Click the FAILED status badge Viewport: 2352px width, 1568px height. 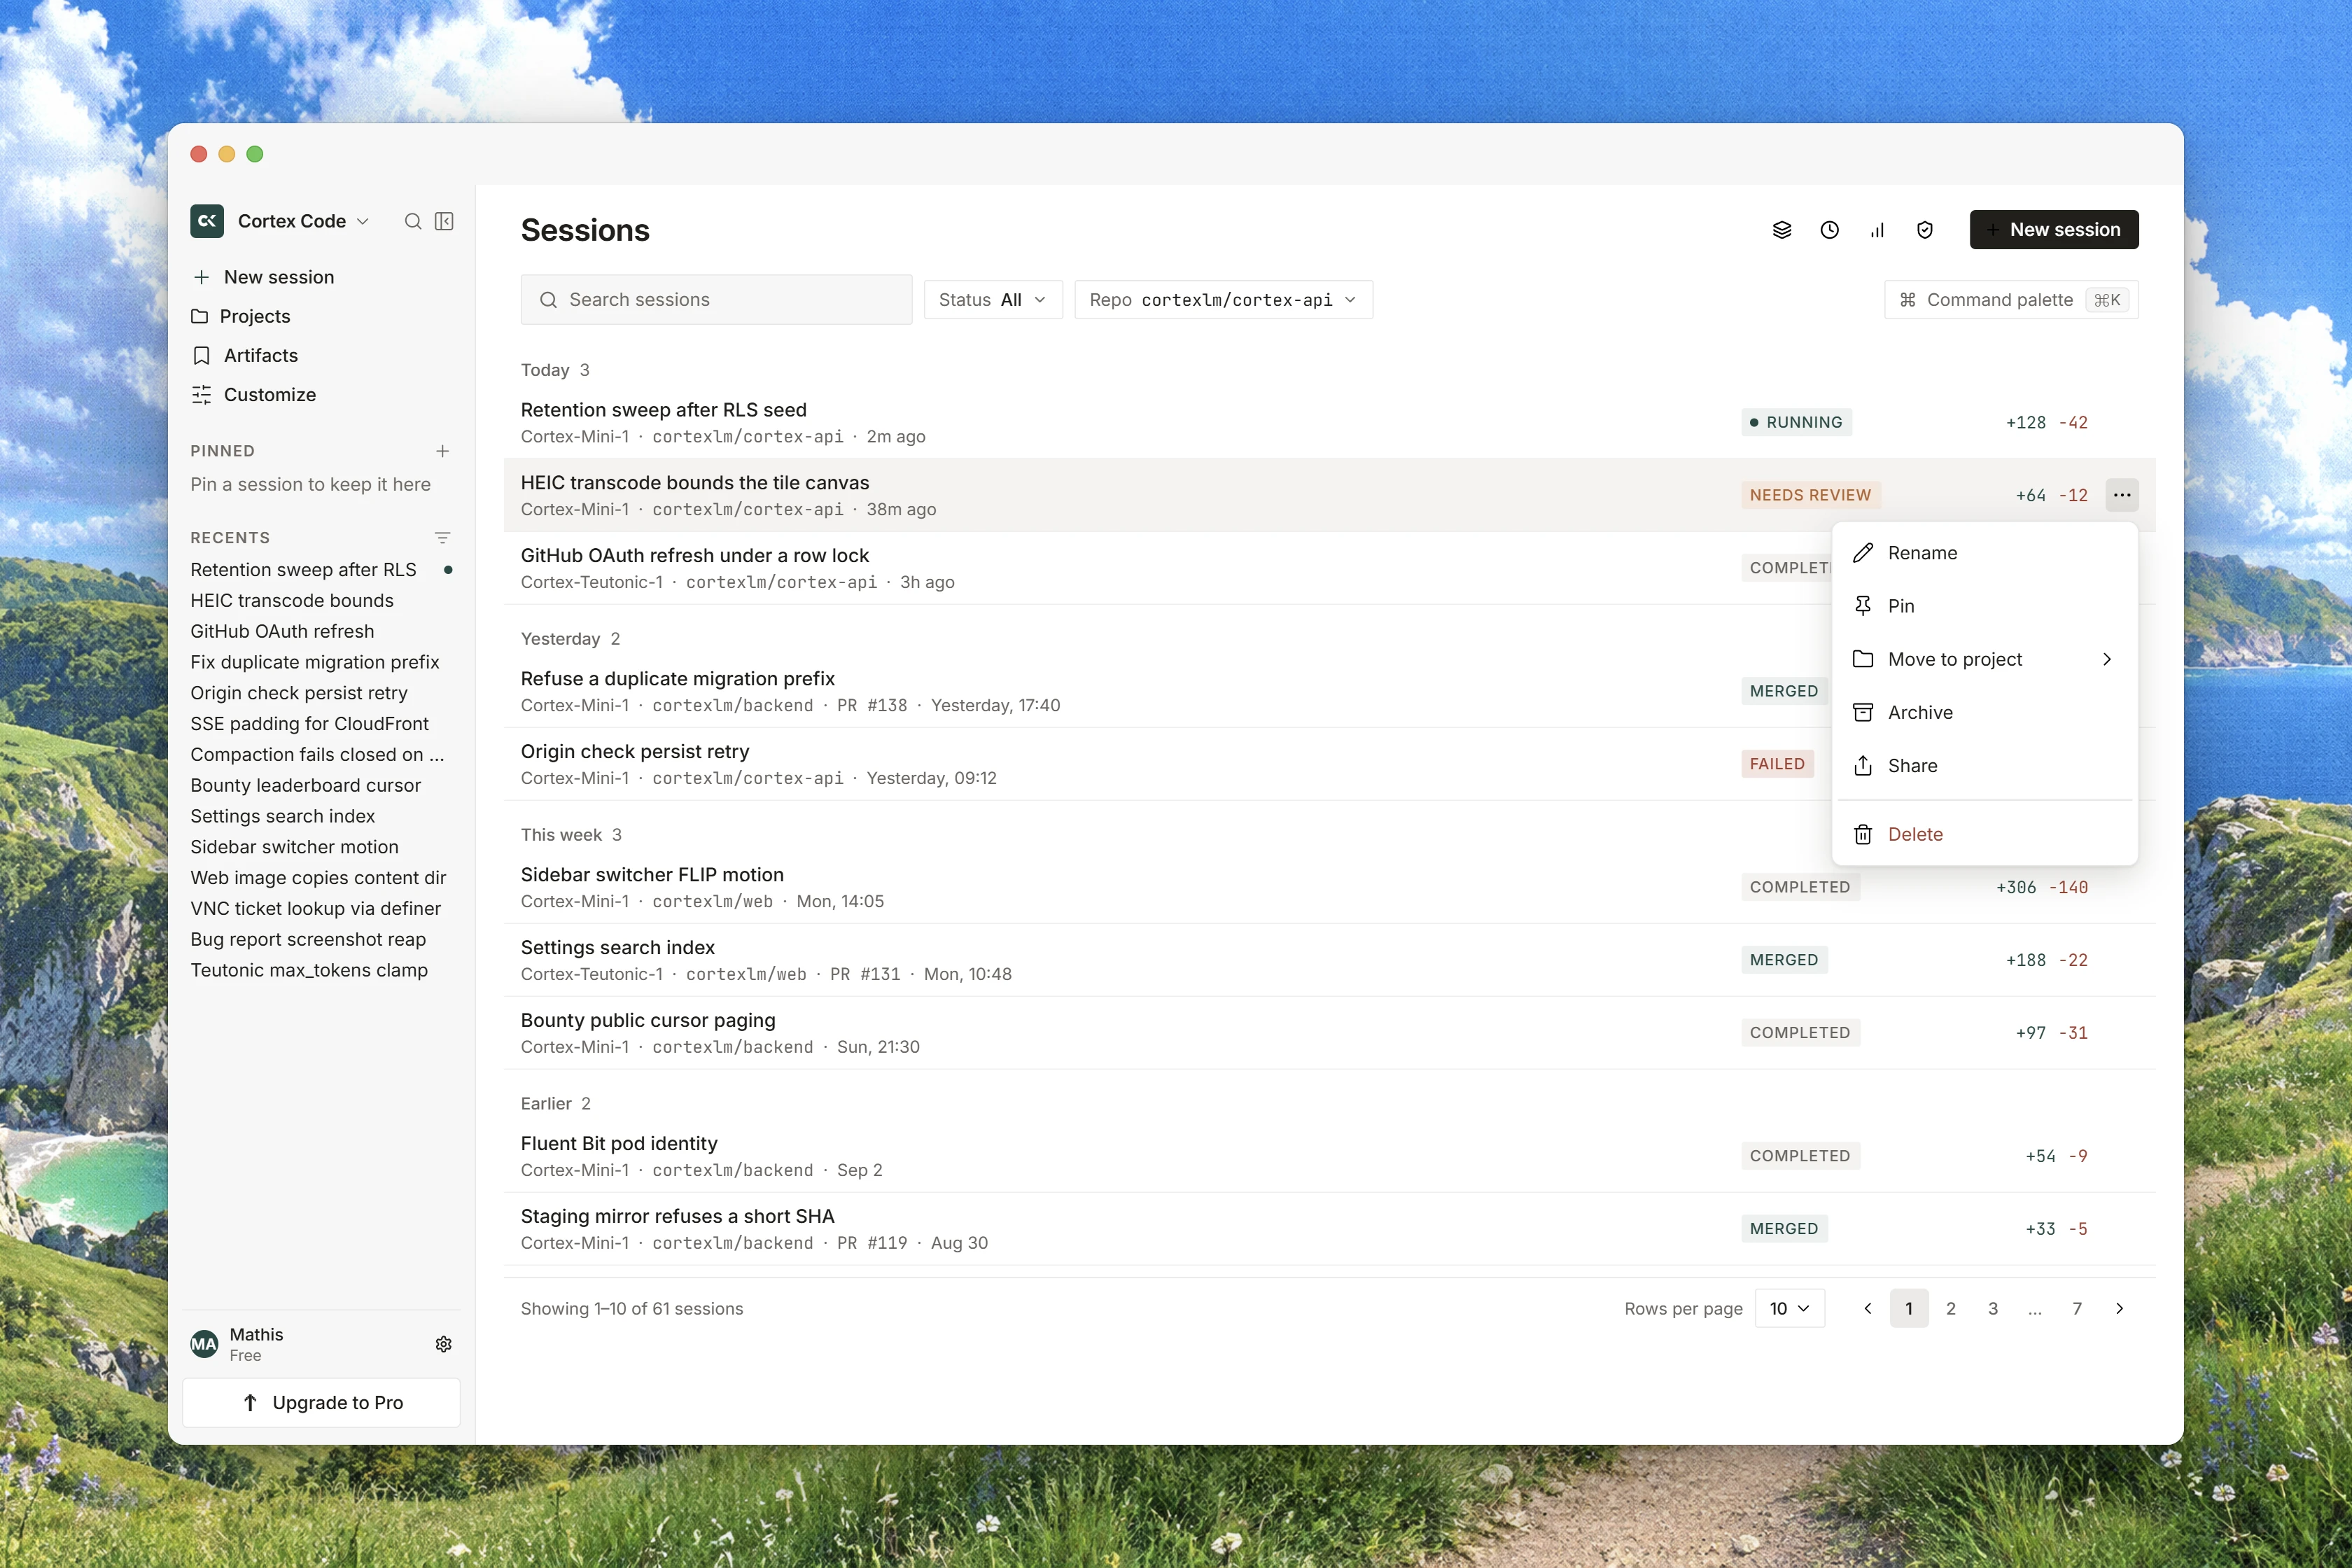1777,764
